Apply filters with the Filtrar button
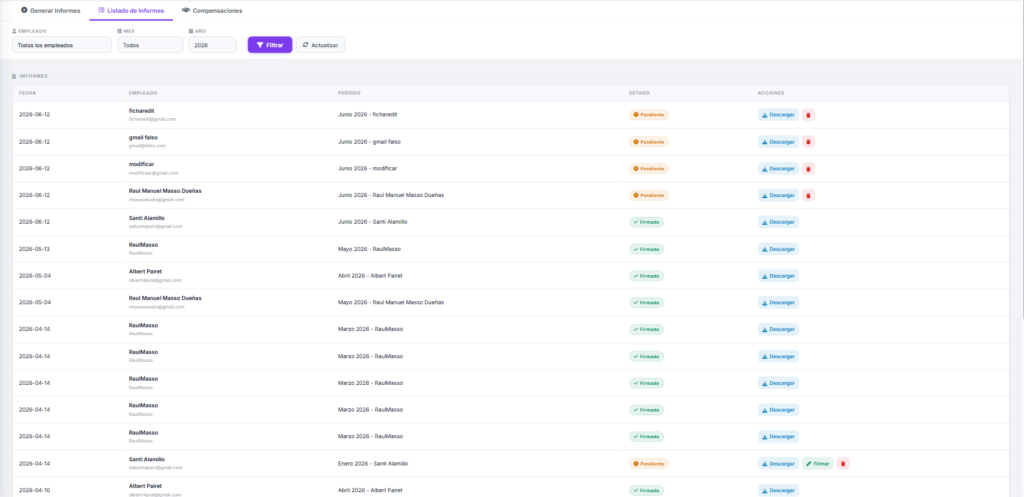 pyautogui.click(x=270, y=45)
